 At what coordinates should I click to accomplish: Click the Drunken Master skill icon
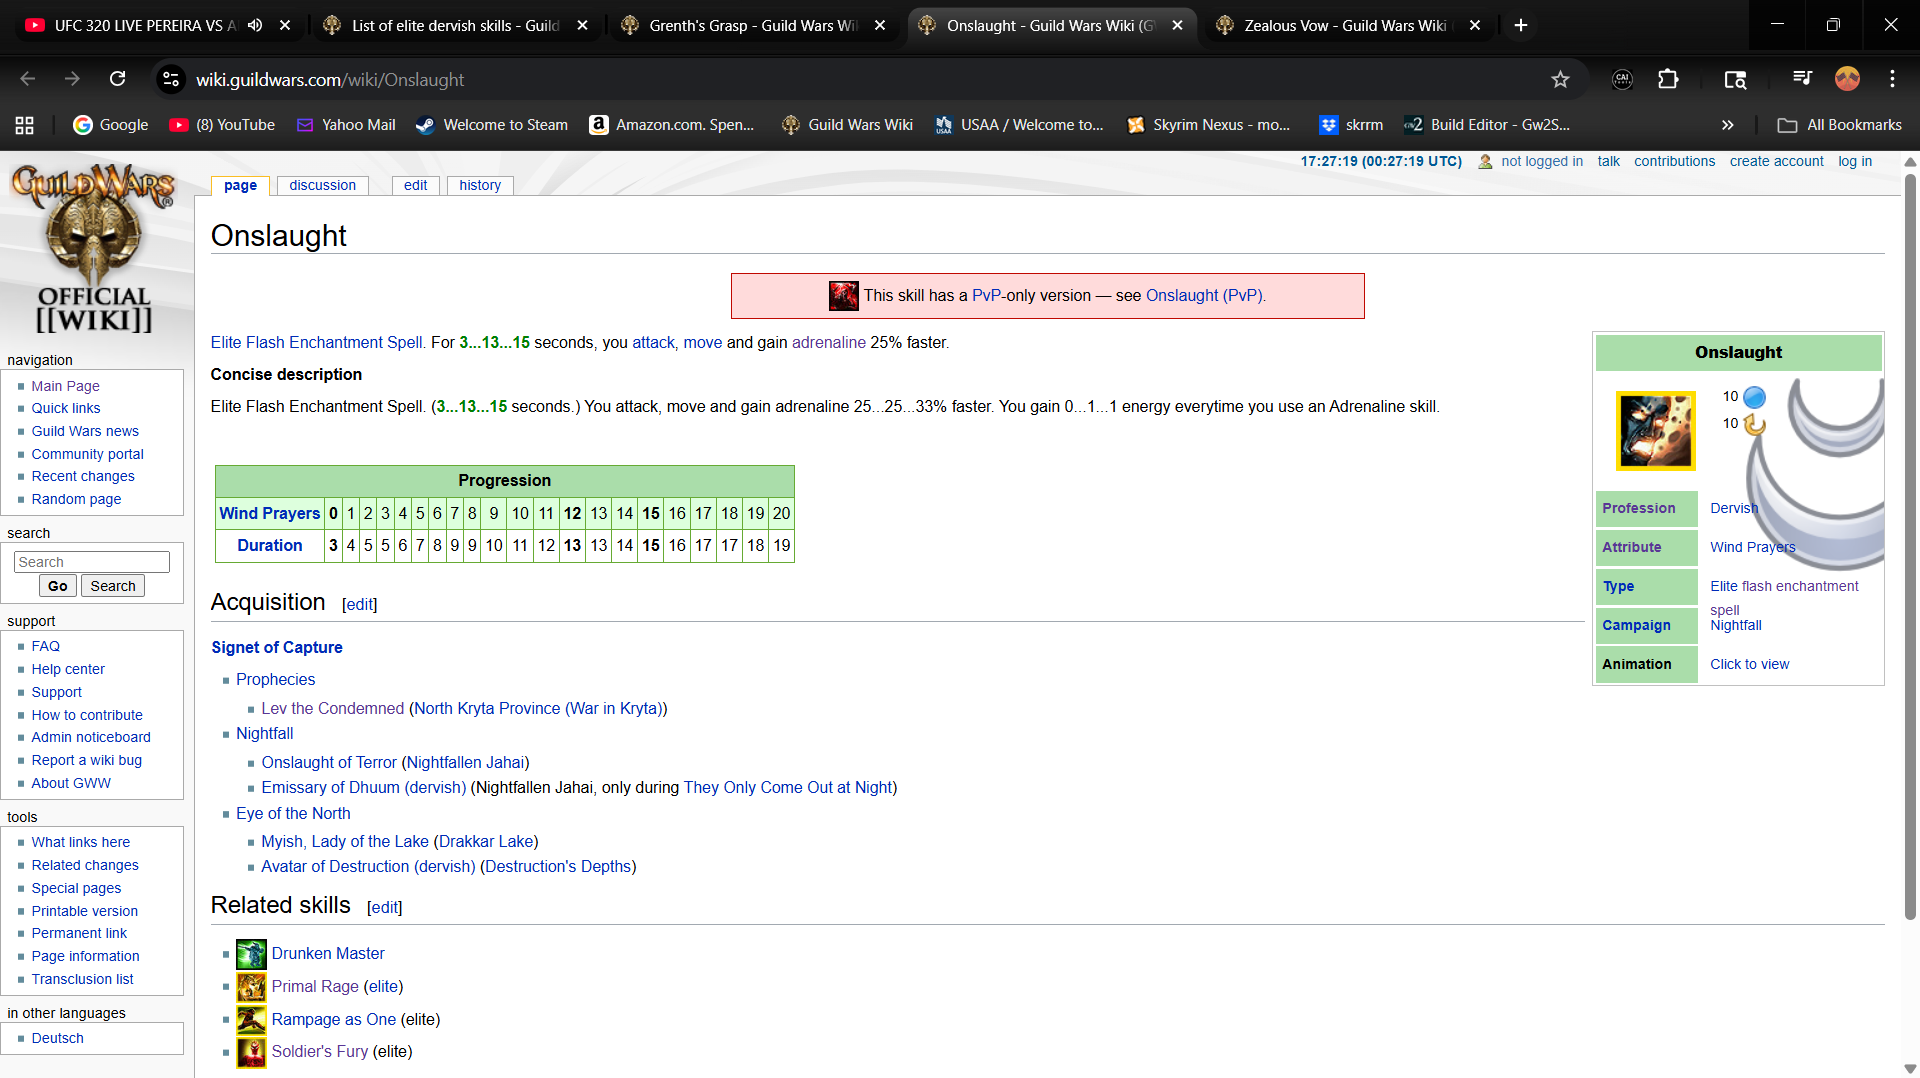click(251, 953)
